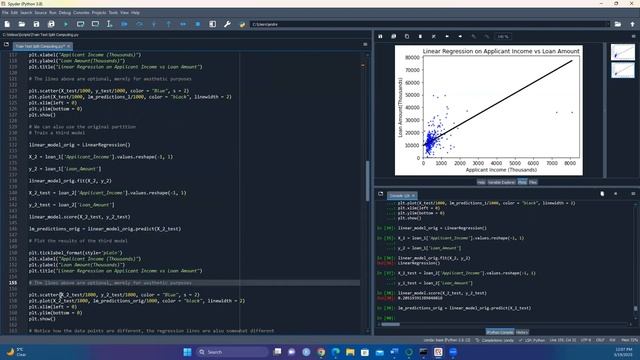The width and height of the screenshot is (640, 360).
Task: Click the Save all files icon
Action: [x=51, y=24]
